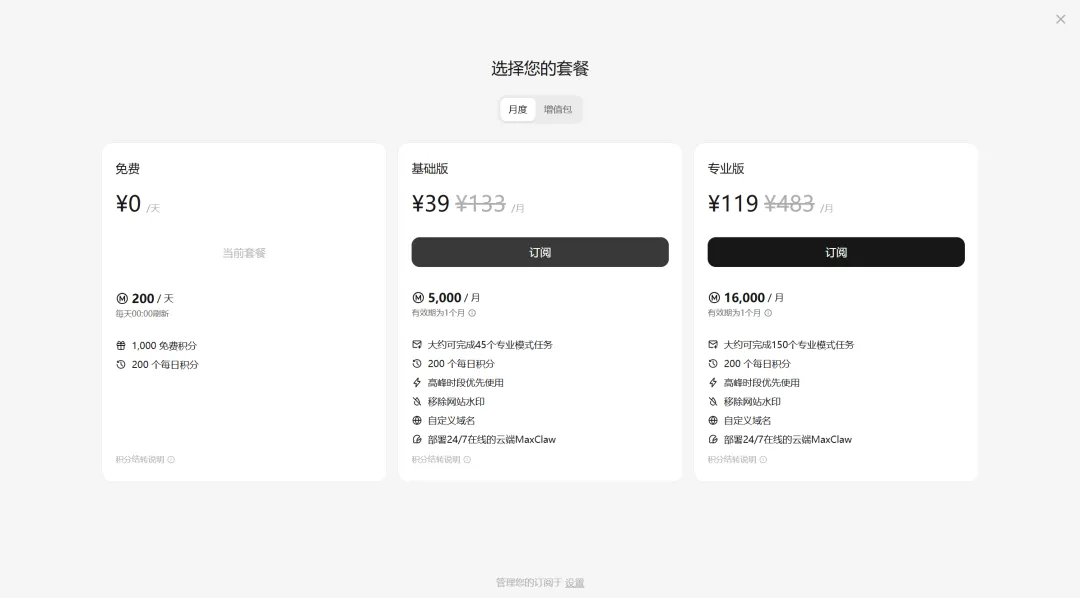This screenshot has height=598, width=1080.
Task: Click the globe icon in the 基础版 card
Action: pyautogui.click(x=417, y=420)
